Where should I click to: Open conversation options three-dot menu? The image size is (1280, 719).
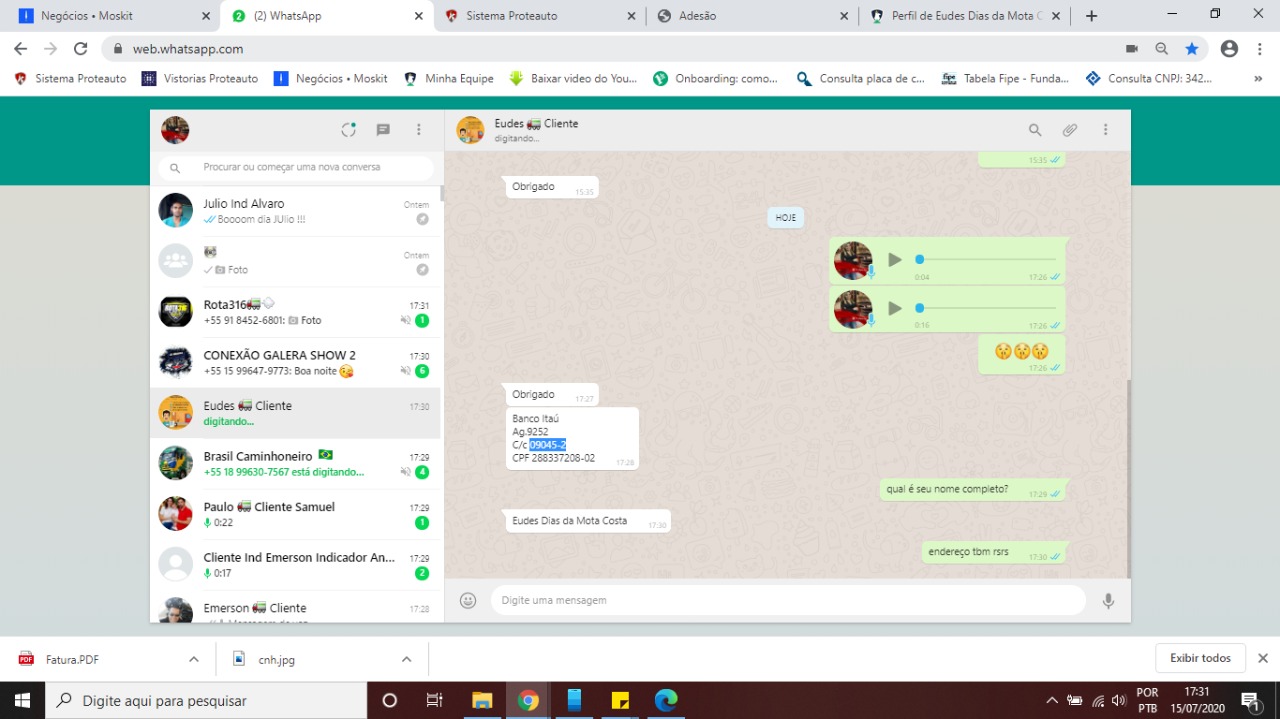pyautogui.click(x=1105, y=130)
